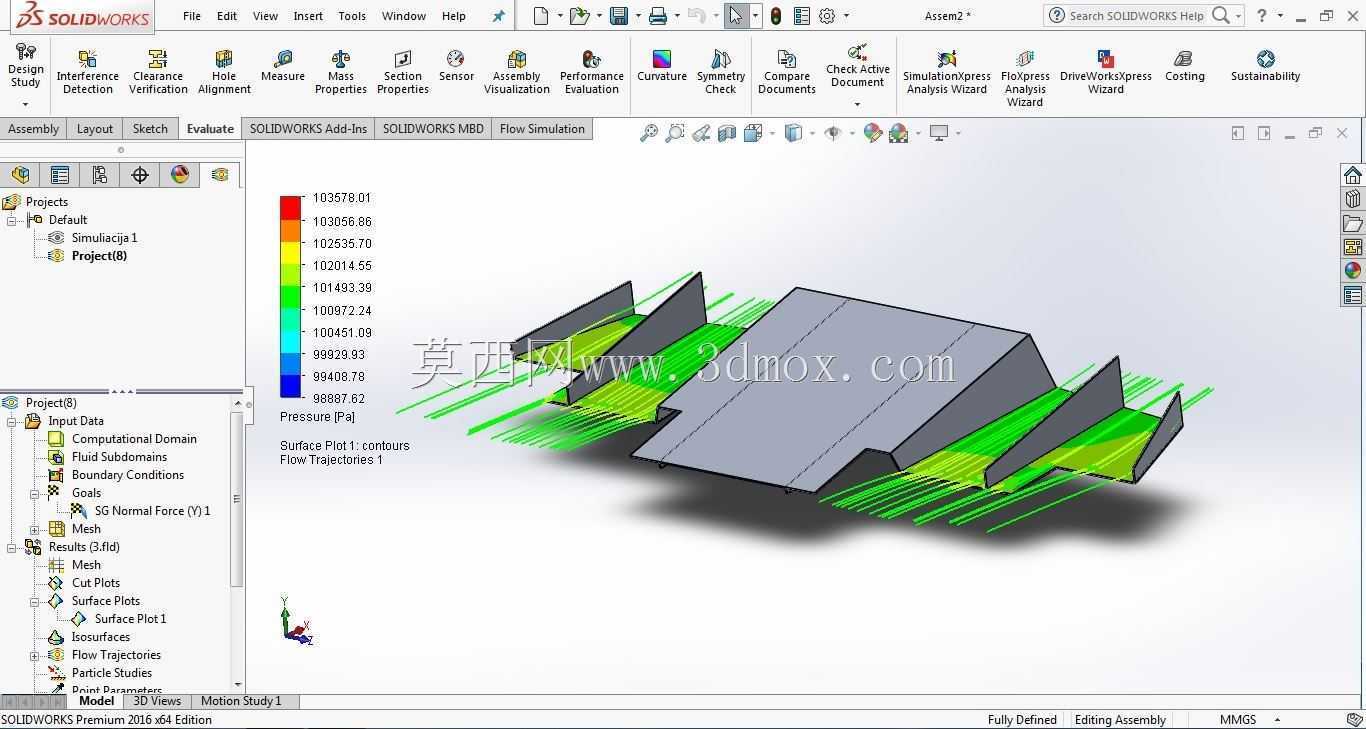Screen dimensions: 1366x729
Task: Open the MMGS unit system dropdown
Action: pyautogui.click(x=1277, y=720)
